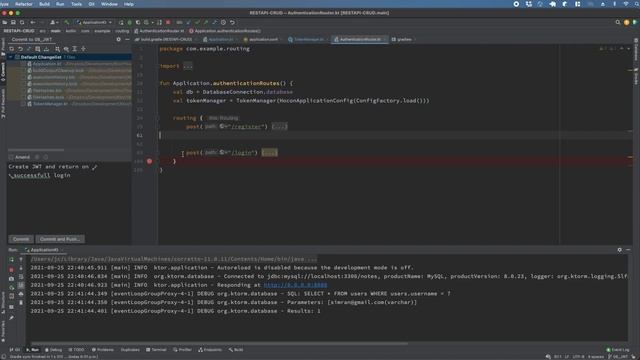
Task: Stop the running application in toolbar
Action: coord(168,22)
